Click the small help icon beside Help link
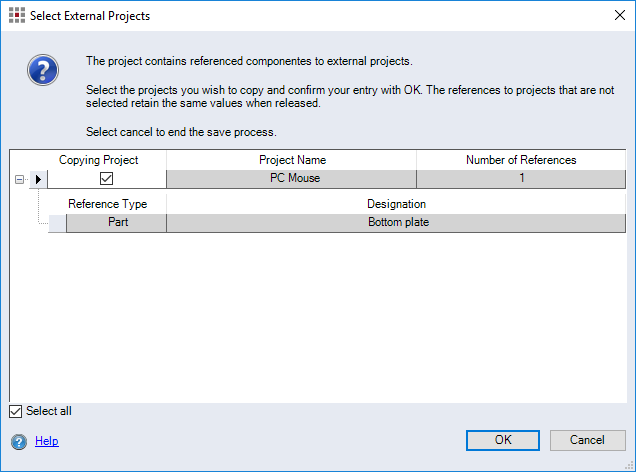636x472 pixels. point(19,441)
